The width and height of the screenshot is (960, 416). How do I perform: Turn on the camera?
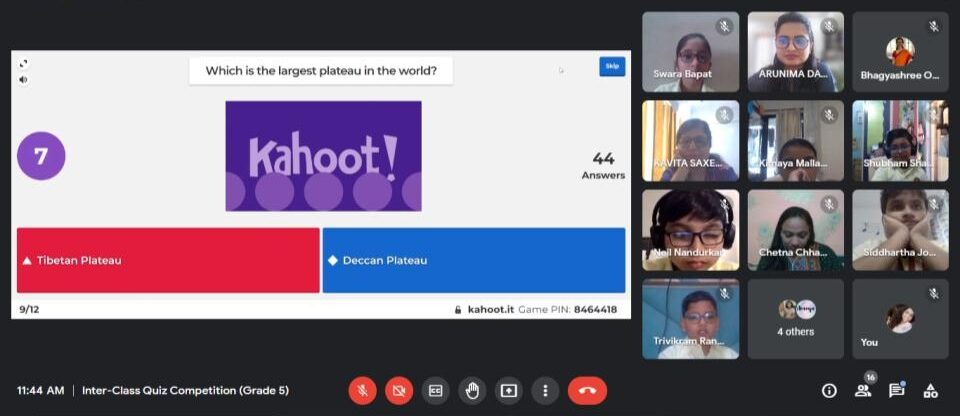399,390
